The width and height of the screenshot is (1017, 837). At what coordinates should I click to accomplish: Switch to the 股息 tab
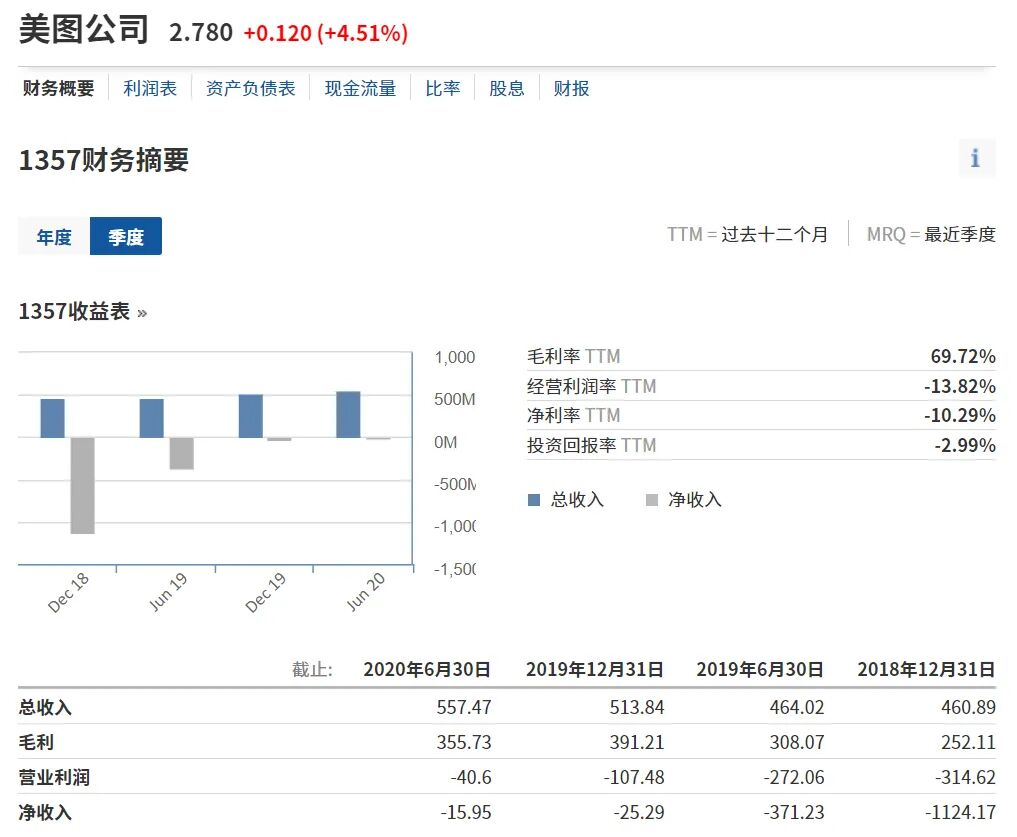507,88
